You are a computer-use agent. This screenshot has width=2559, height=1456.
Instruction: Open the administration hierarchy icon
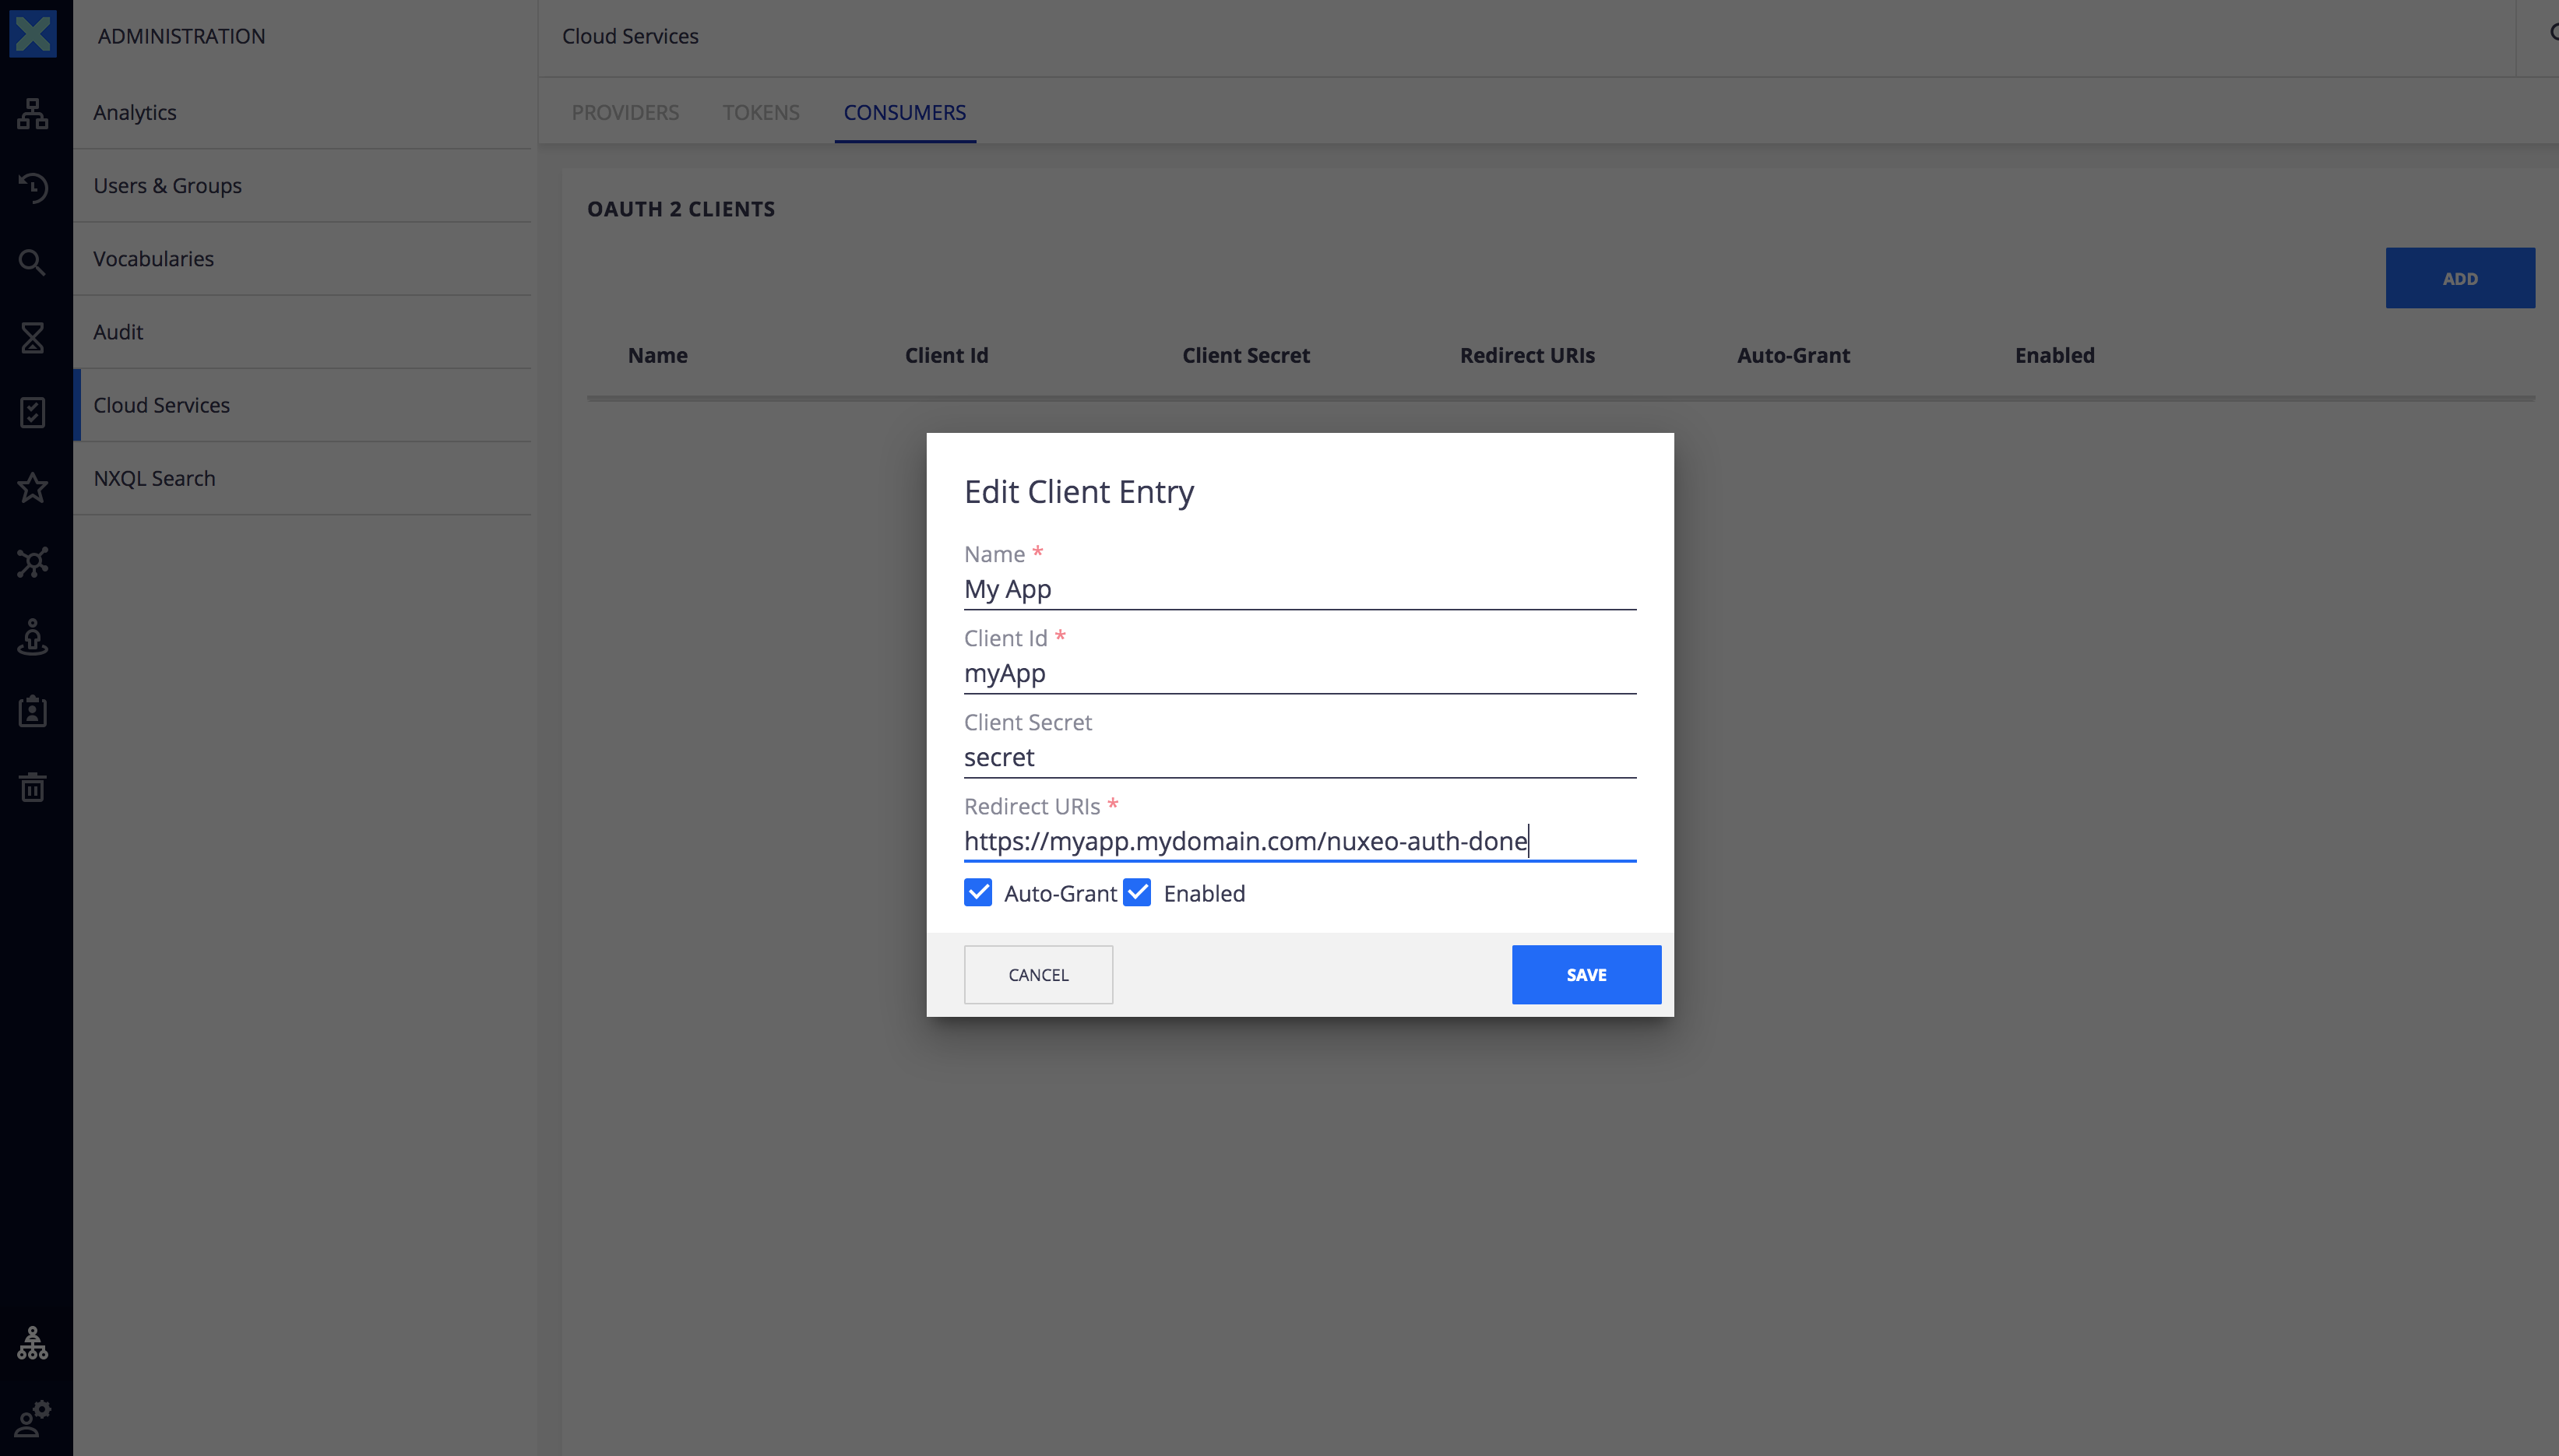coord(33,1343)
